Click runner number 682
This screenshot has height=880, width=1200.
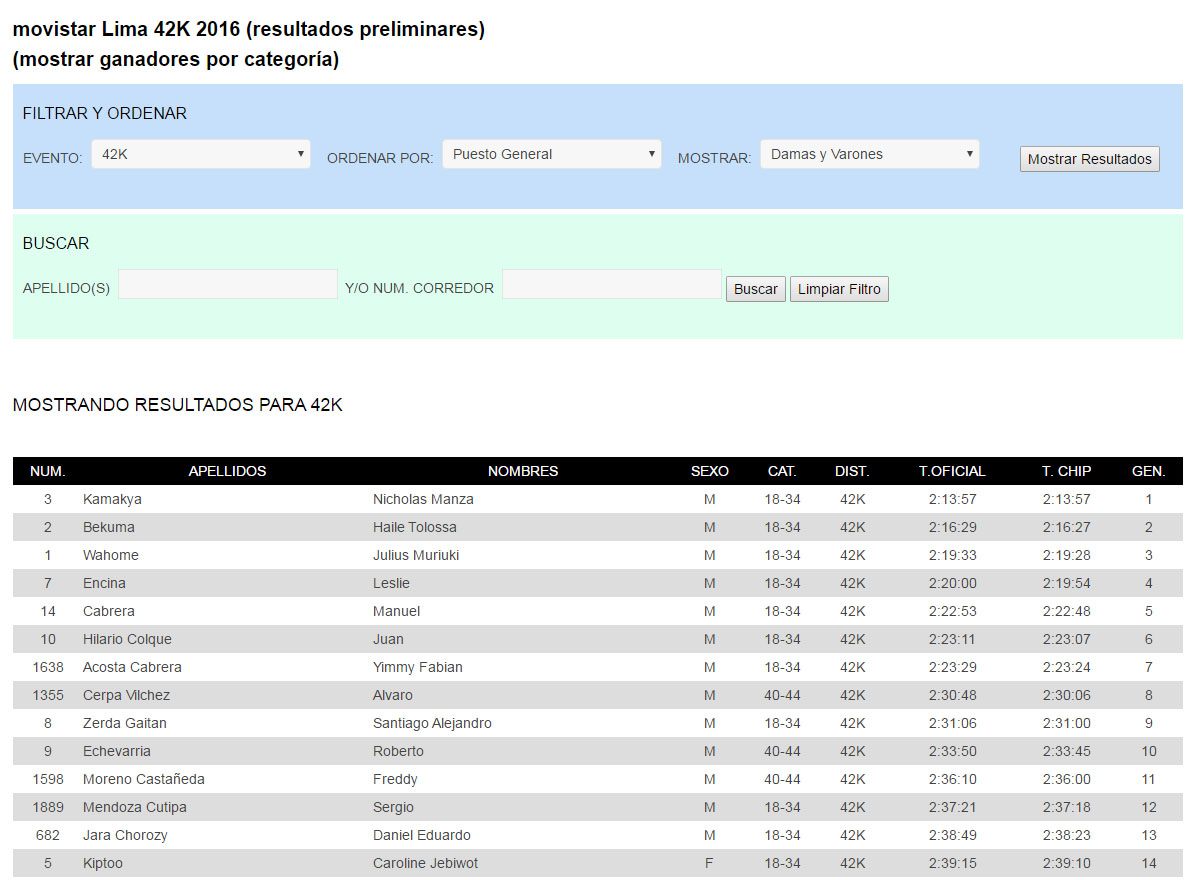click(x=48, y=835)
